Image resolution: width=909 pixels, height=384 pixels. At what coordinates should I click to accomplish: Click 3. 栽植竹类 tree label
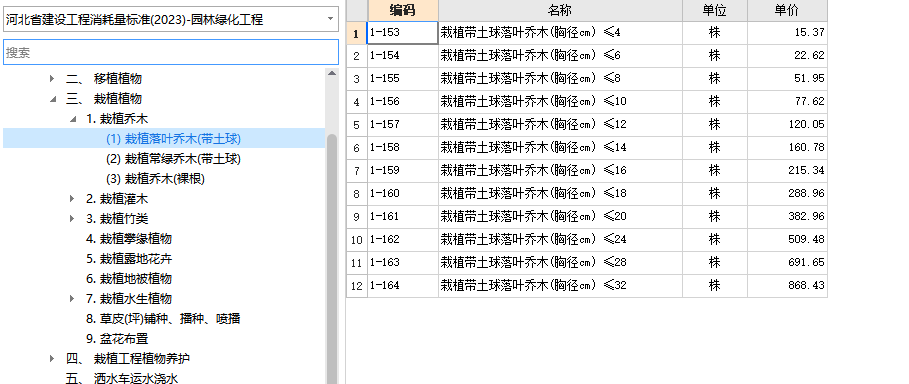[x=117, y=219]
